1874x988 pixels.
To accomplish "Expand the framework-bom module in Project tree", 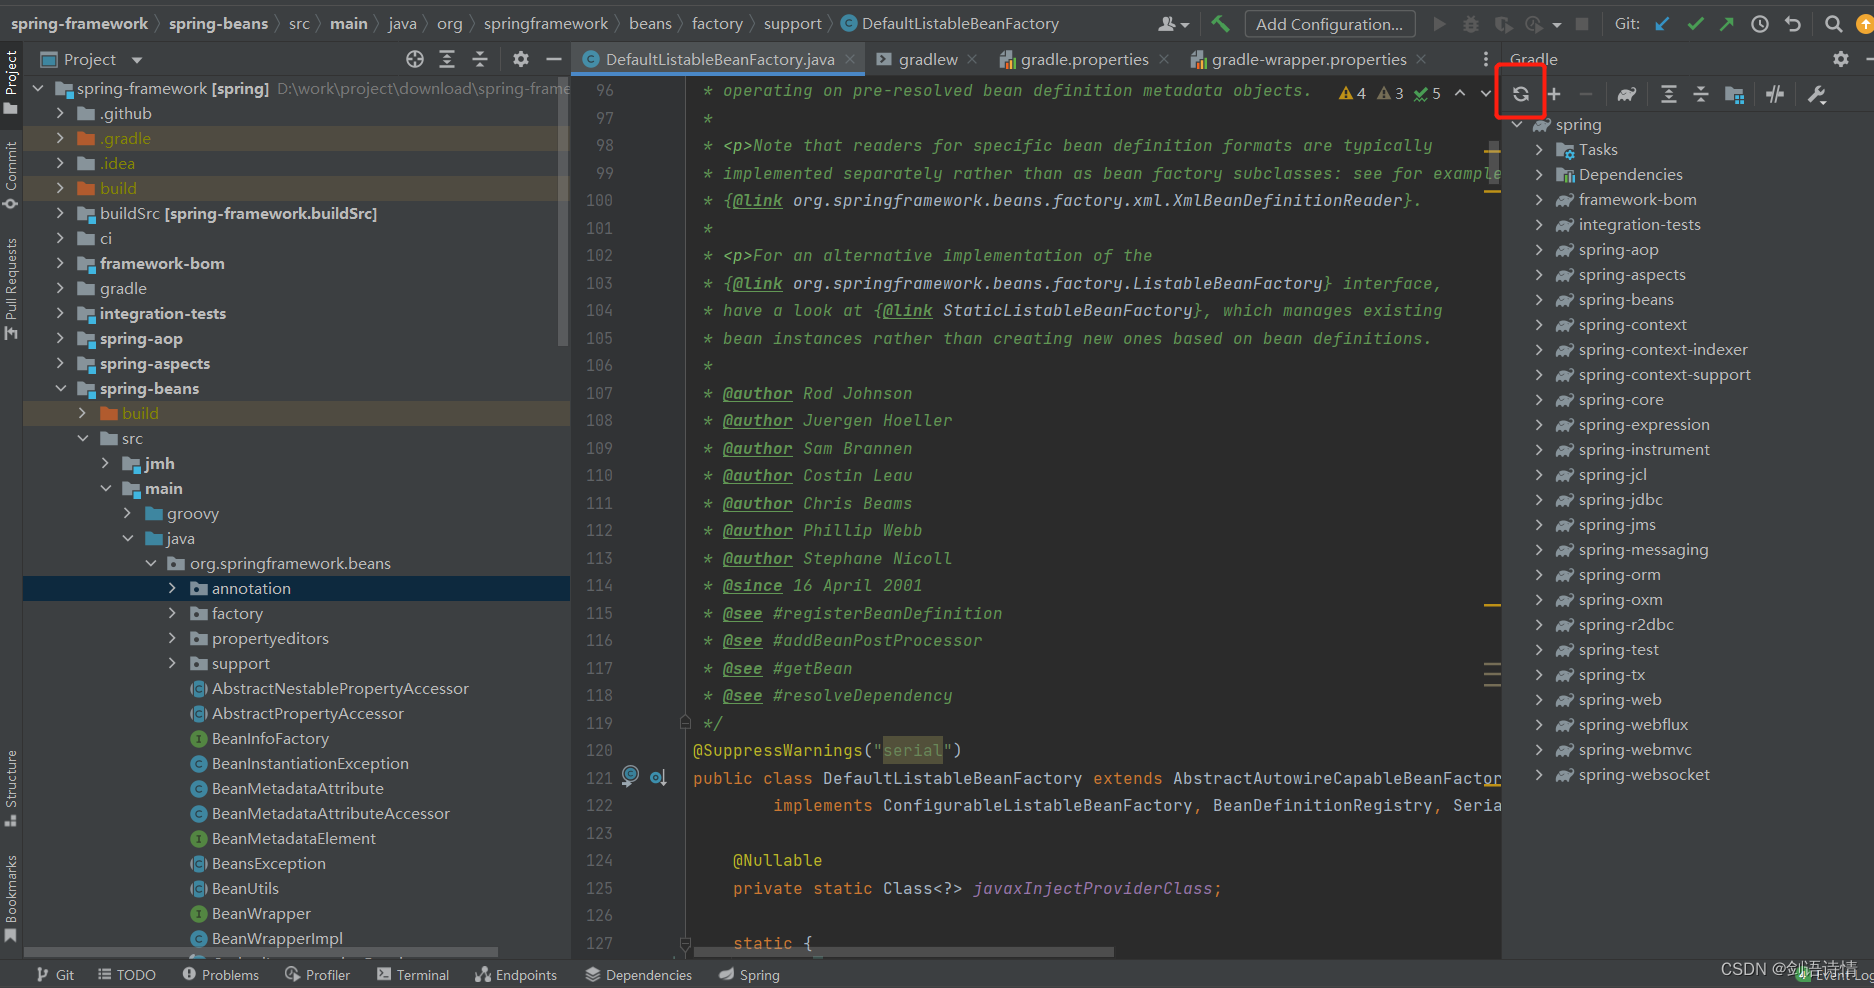I will click(x=61, y=263).
